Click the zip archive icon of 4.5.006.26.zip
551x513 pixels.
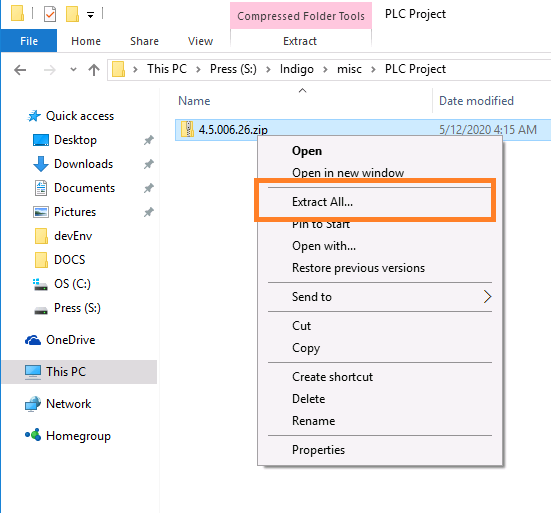(x=187, y=129)
